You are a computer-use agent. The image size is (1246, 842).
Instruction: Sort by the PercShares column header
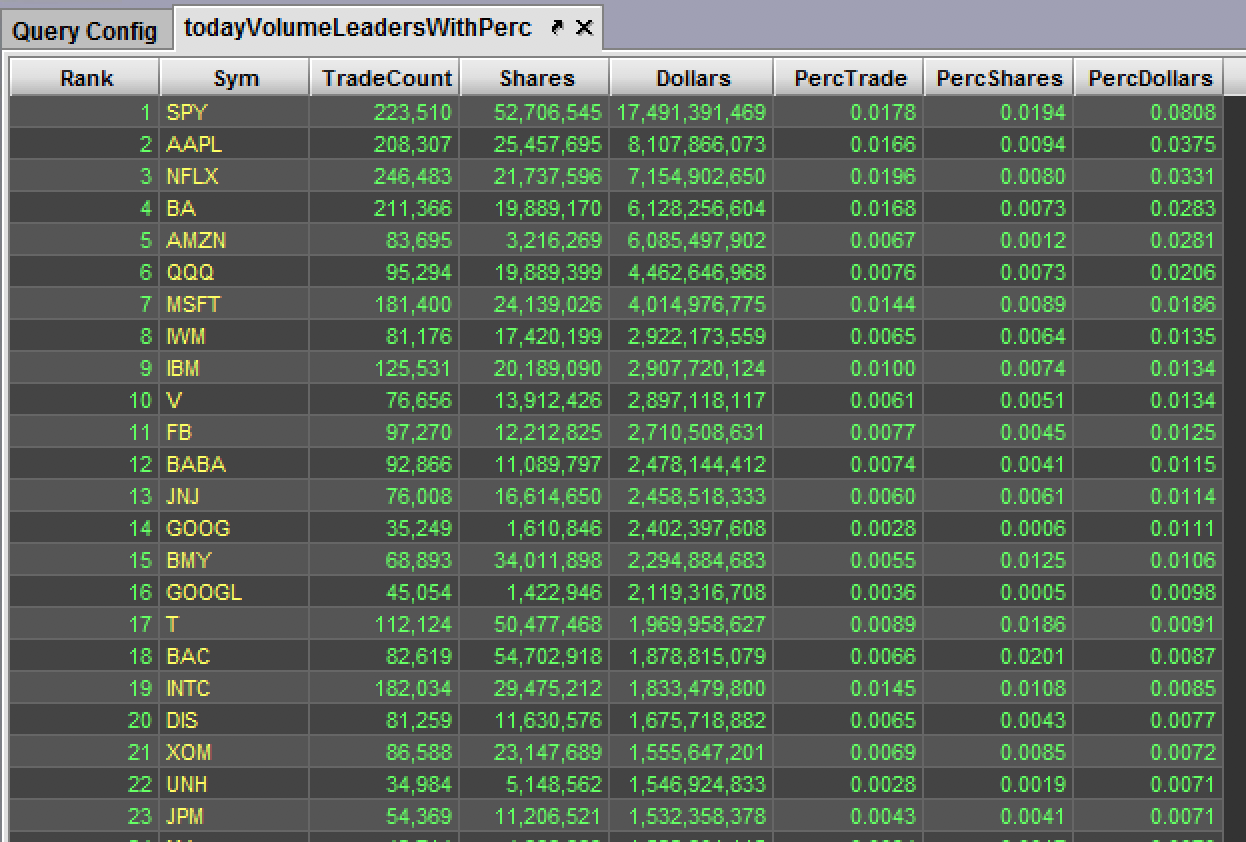coord(999,78)
